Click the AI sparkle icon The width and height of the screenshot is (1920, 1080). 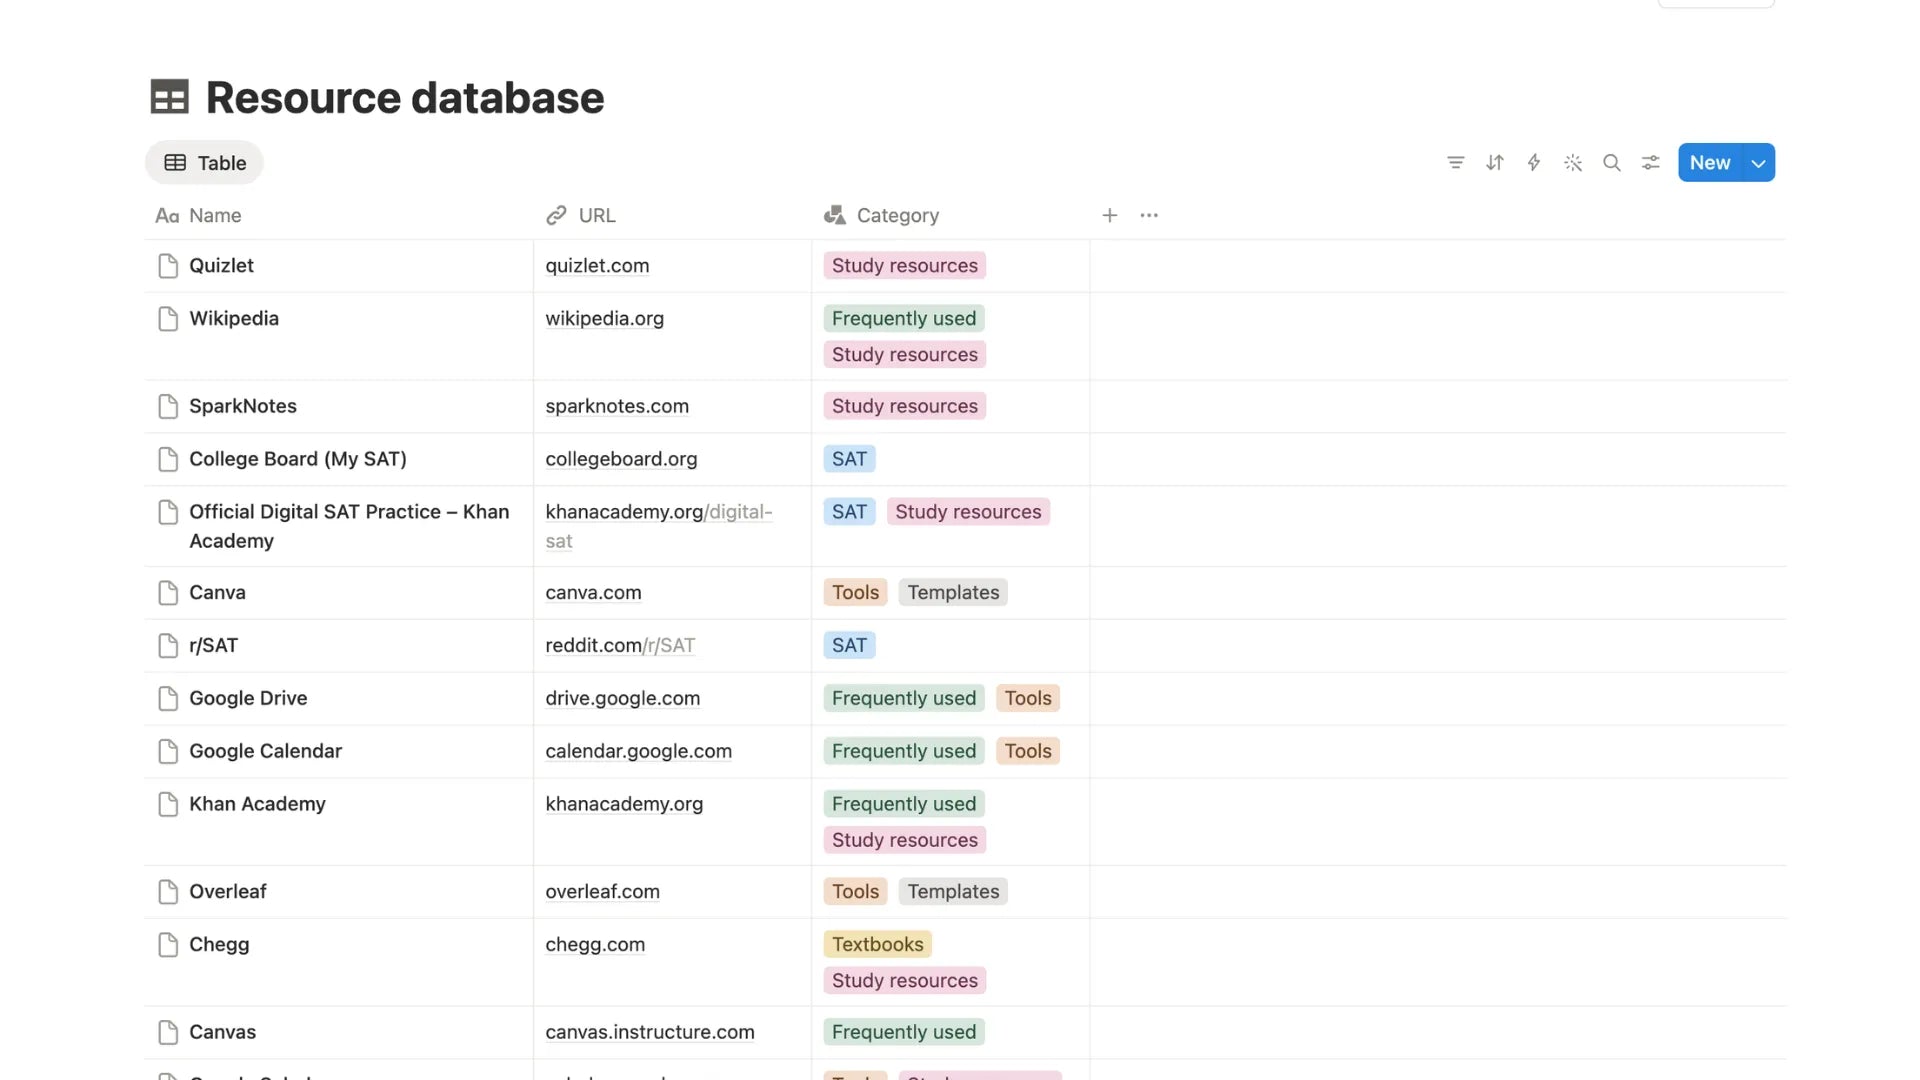pyautogui.click(x=1572, y=162)
